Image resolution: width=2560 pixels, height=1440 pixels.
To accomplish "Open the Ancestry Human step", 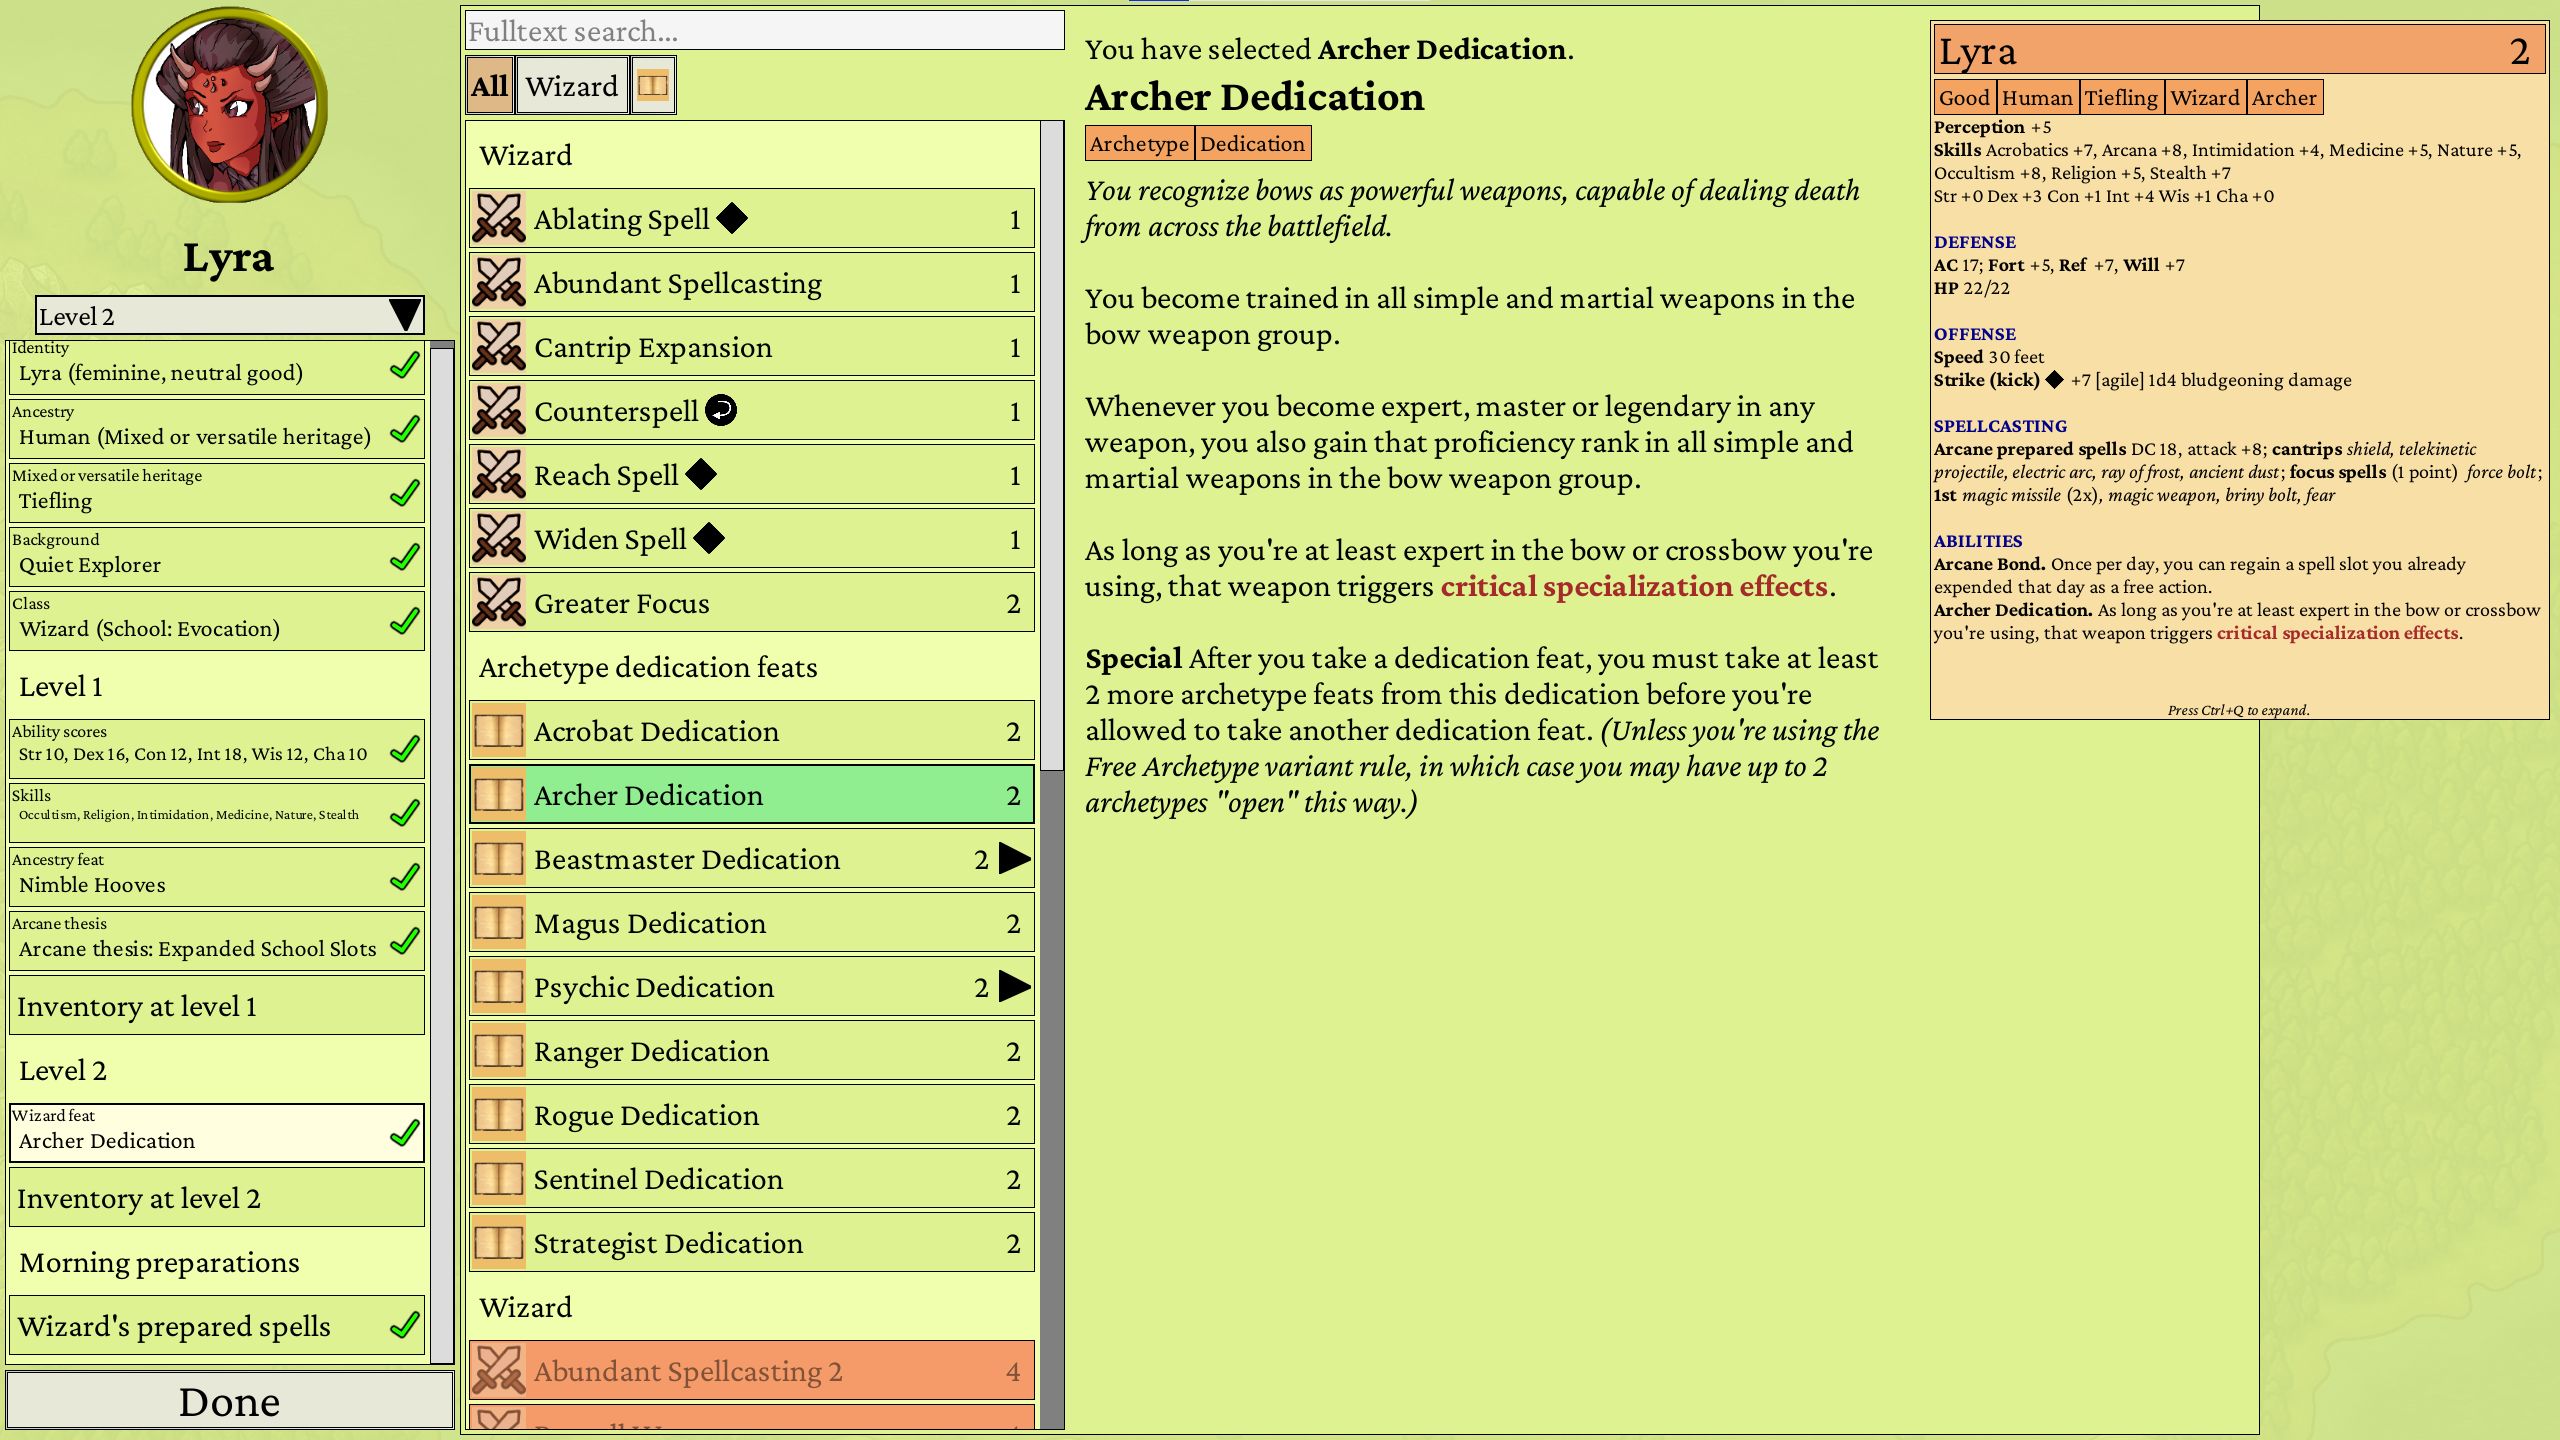I will point(217,430).
